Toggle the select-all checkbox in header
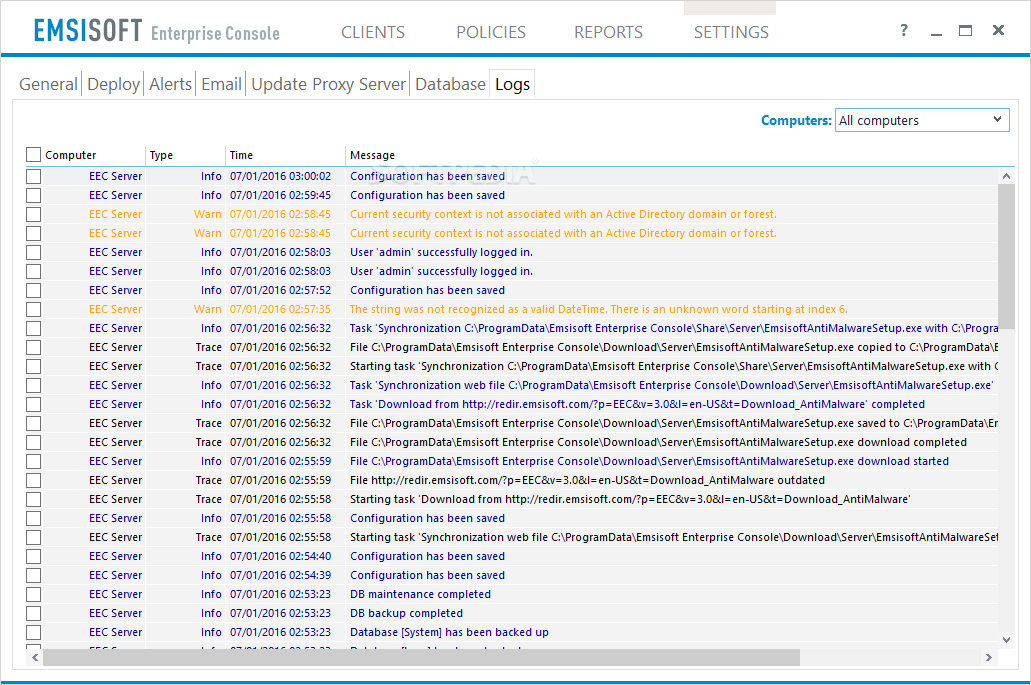The height and width of the screenshot is (685, 1031). (34, 154)
